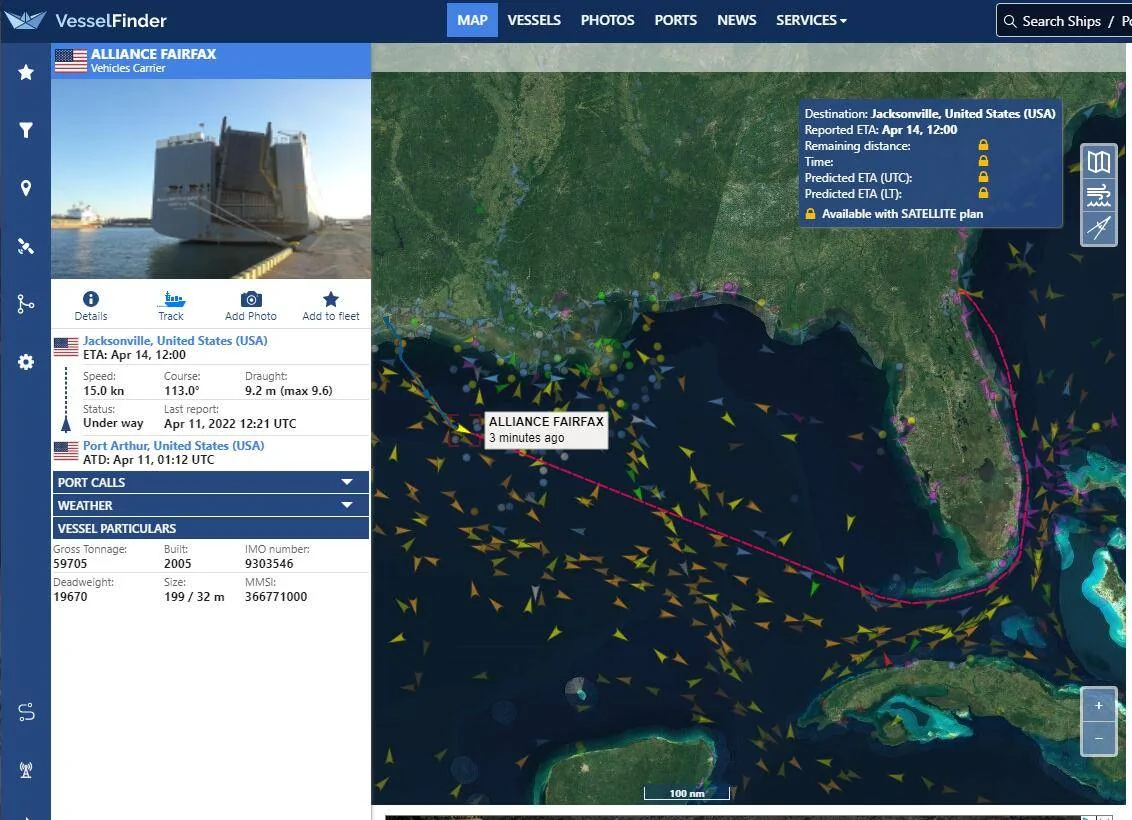Expand the WEATHER section
Image resolution: width=1132 pixels, height=820 pixels.
(x=211, y=505)
